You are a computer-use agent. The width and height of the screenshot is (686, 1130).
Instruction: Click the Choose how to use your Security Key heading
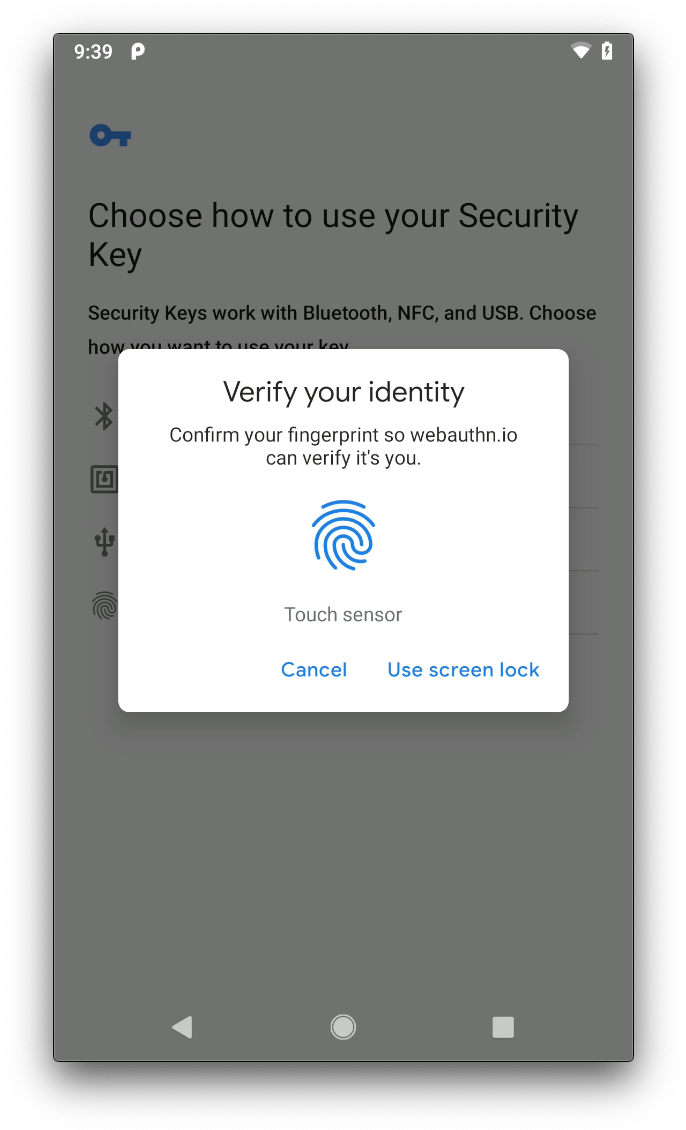(x=333, y=235)
